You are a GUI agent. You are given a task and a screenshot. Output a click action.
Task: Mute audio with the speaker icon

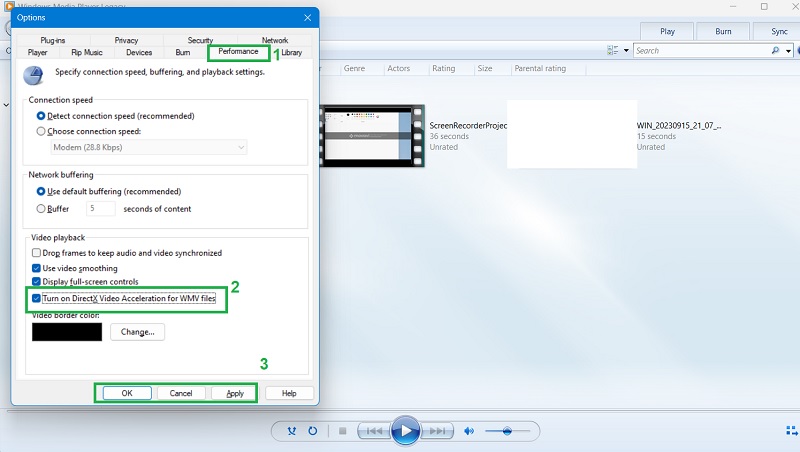click(x=469, y=431)
